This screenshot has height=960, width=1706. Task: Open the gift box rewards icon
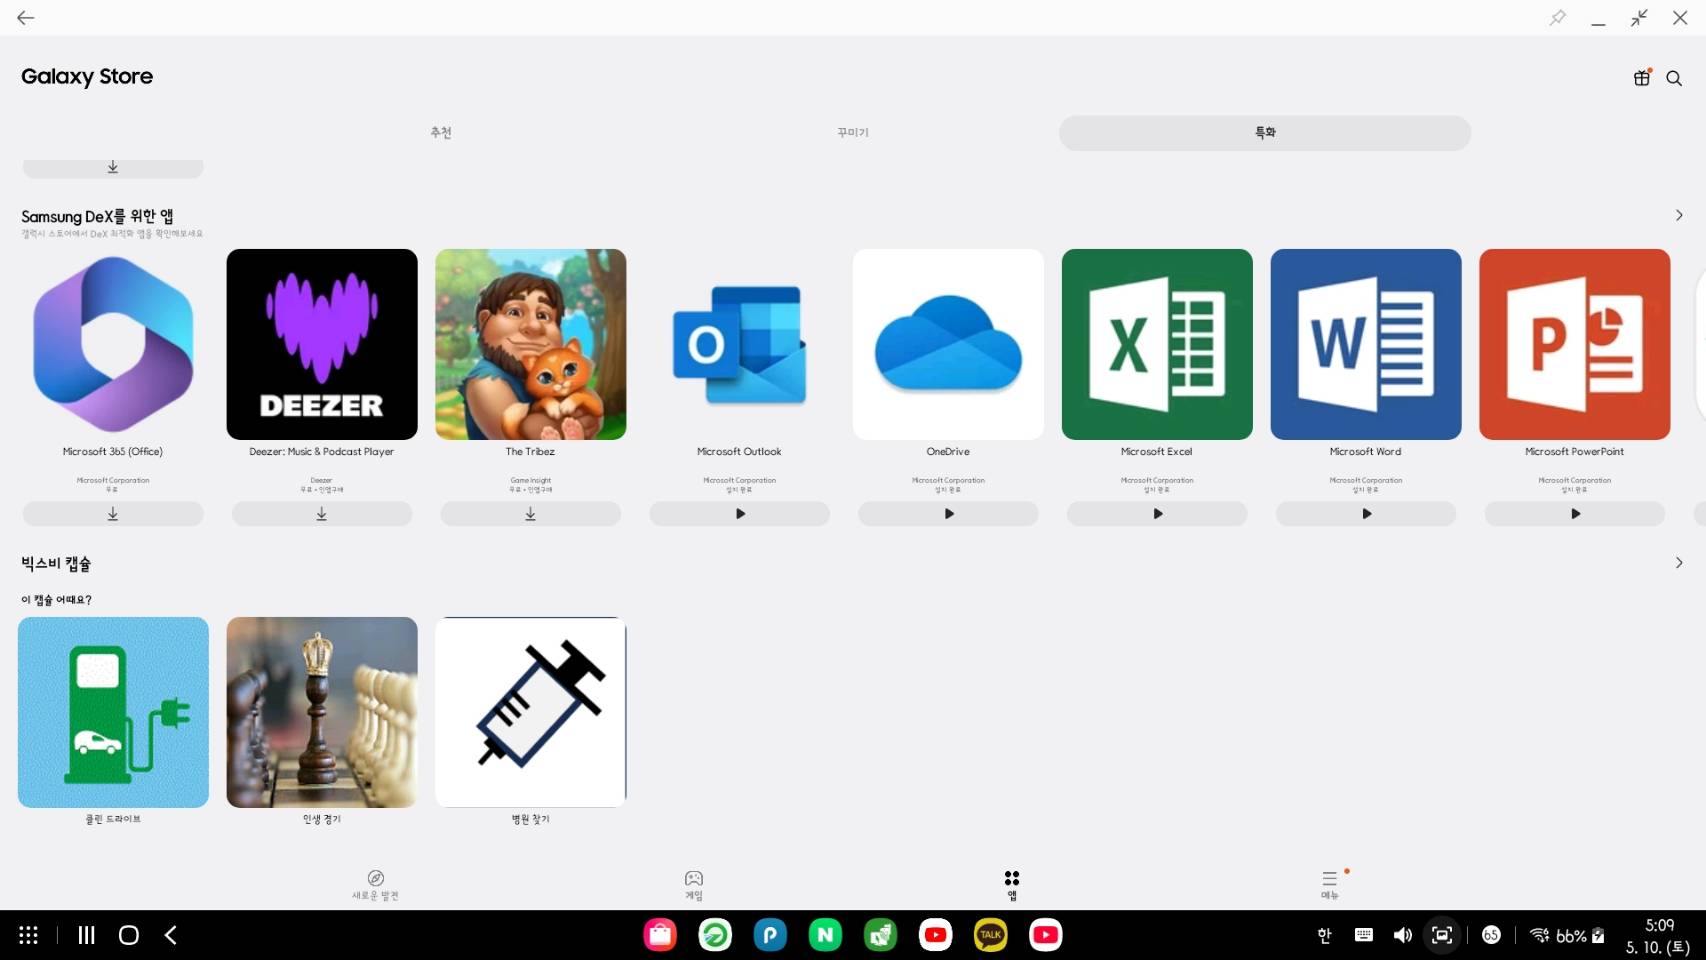1642,78
